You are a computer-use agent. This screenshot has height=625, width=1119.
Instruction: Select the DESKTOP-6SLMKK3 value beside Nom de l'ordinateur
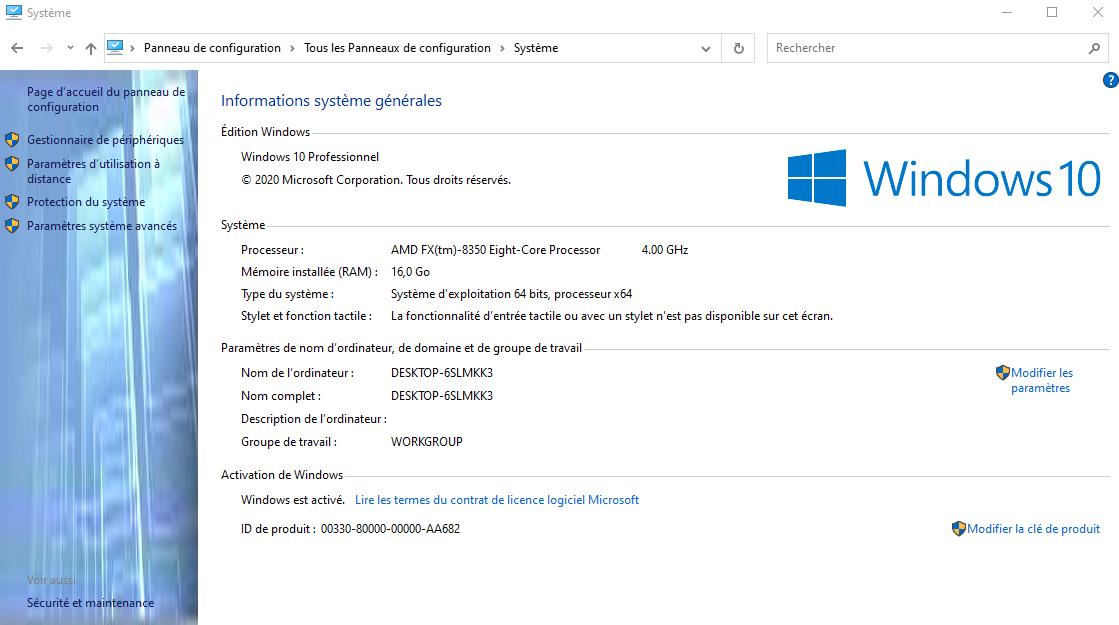(442, 372)
